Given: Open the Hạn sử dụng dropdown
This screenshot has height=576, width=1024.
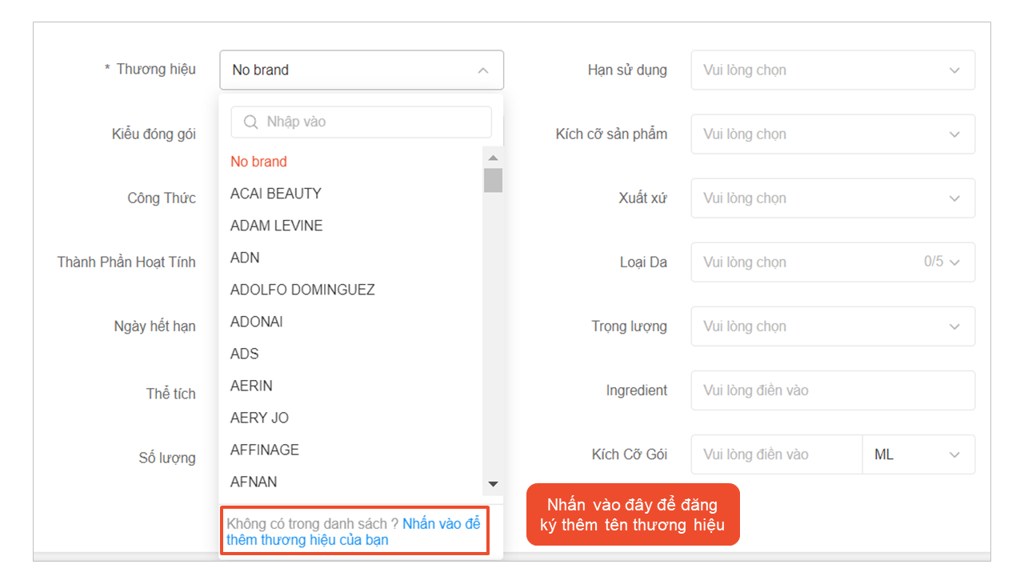Looking at the screenshot, I should (x=832, y=70).
